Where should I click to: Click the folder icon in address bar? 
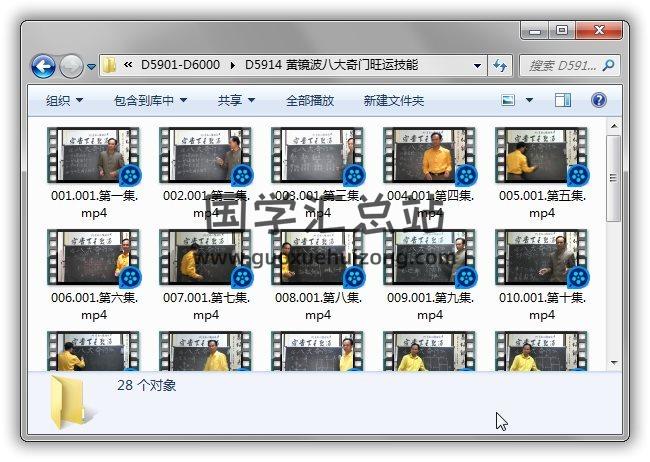pyautogui.click(x=109, y=66)
